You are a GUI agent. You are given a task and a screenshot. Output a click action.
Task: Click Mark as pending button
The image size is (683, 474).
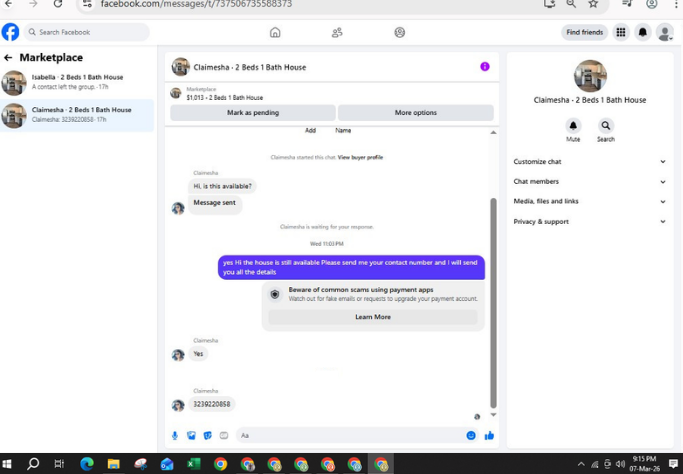pyautogui.click(x=253, y=112)
